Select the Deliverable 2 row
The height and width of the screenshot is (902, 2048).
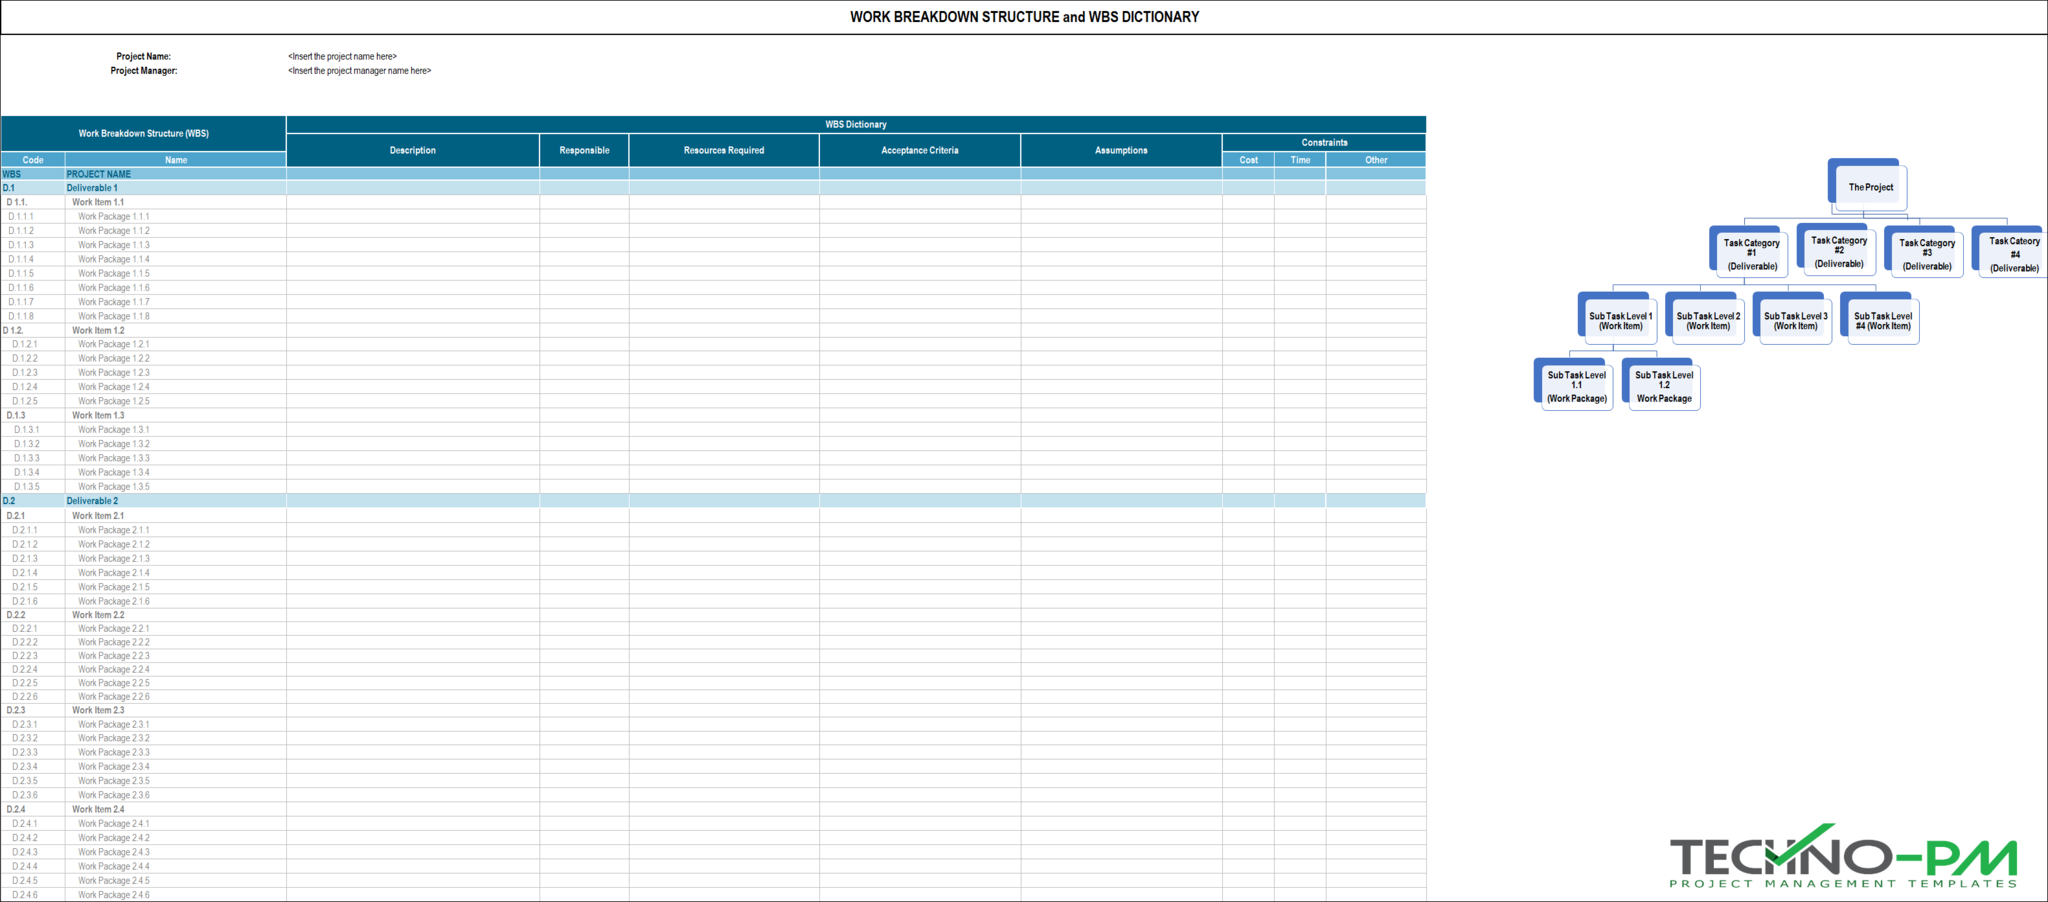(93, 500)
